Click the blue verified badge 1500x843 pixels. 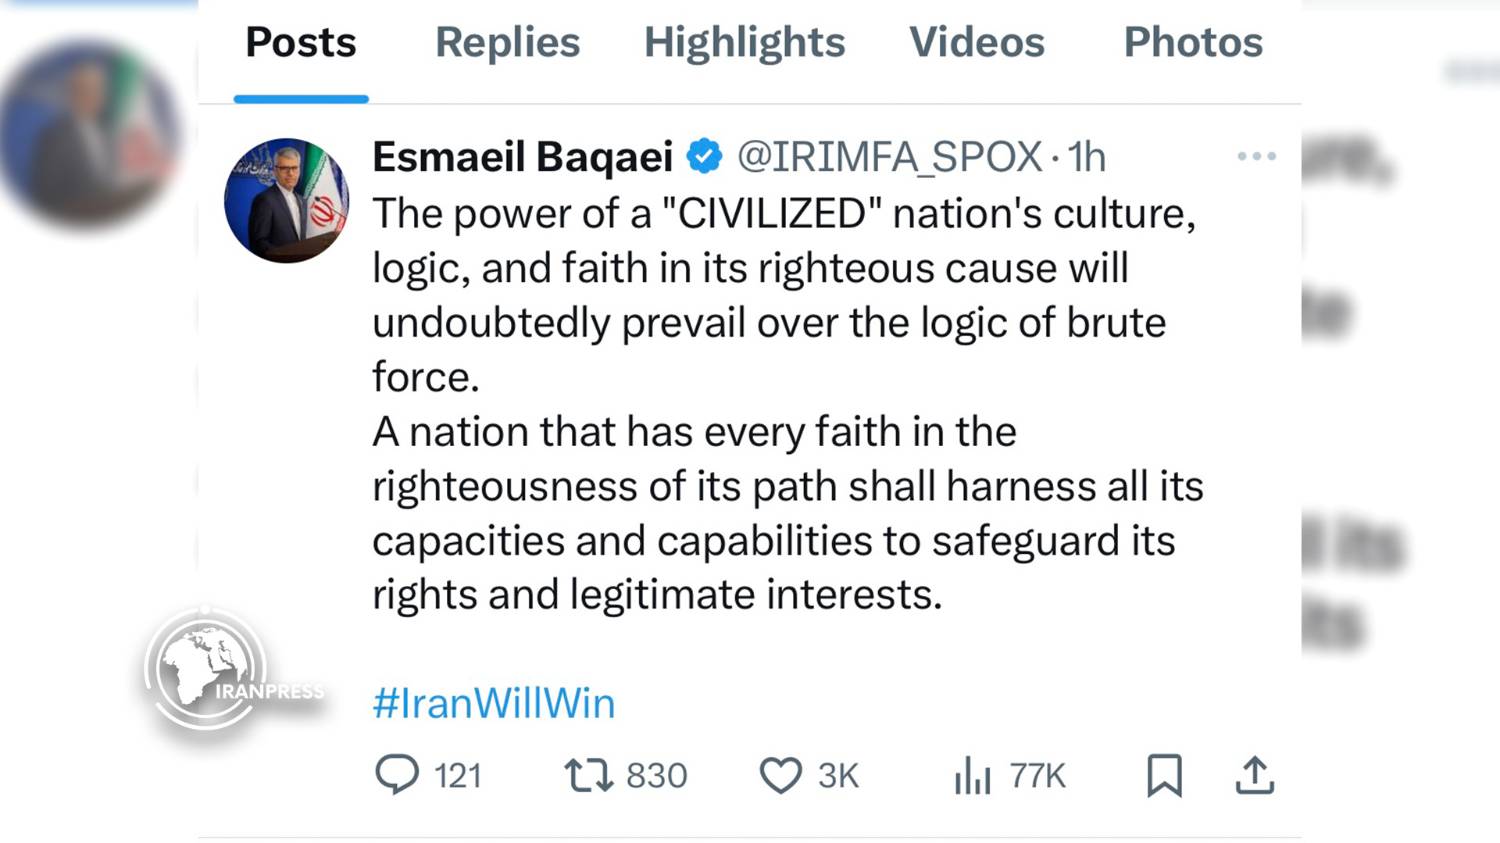click(705, 156)
